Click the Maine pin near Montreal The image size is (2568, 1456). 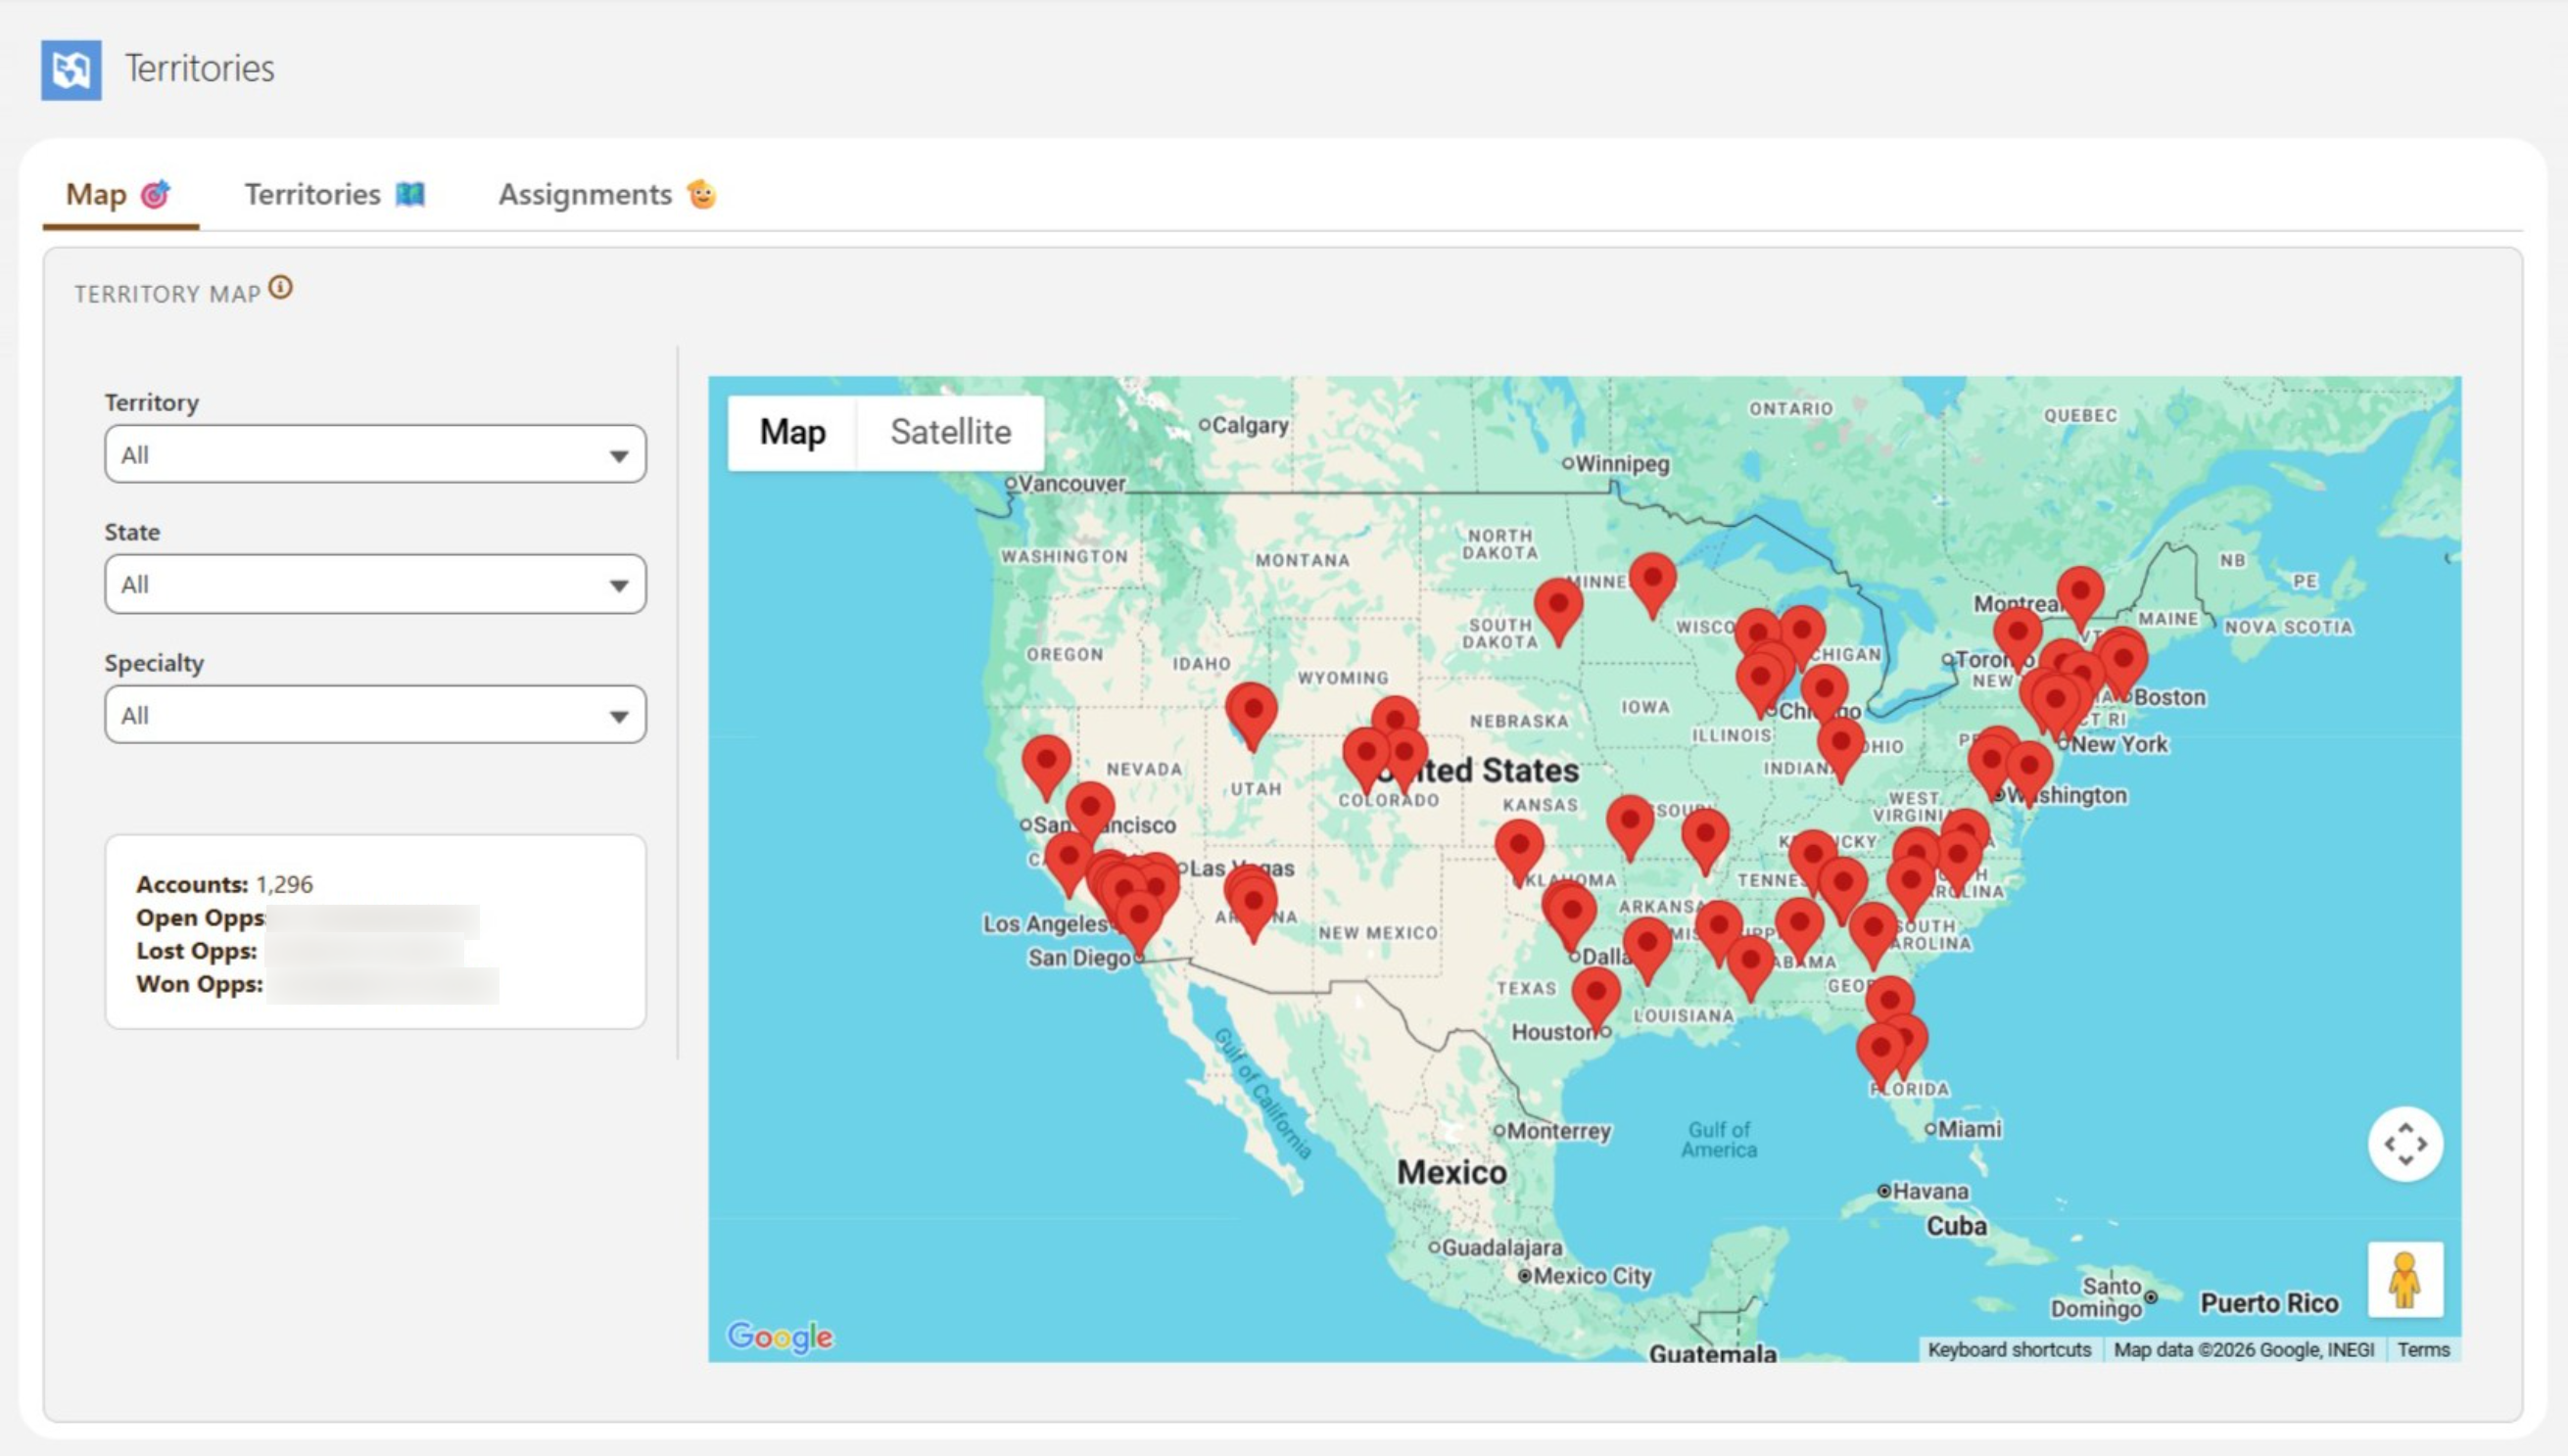2080,592
